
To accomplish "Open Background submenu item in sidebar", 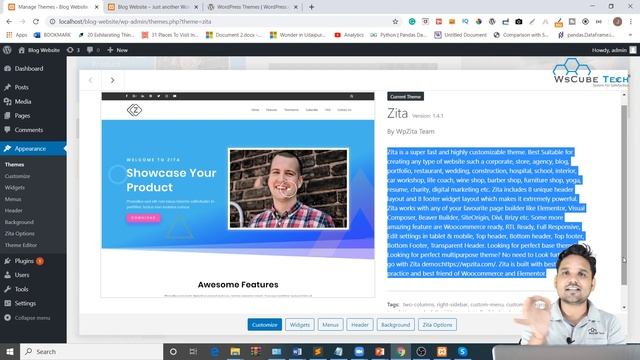I will 19,222.
